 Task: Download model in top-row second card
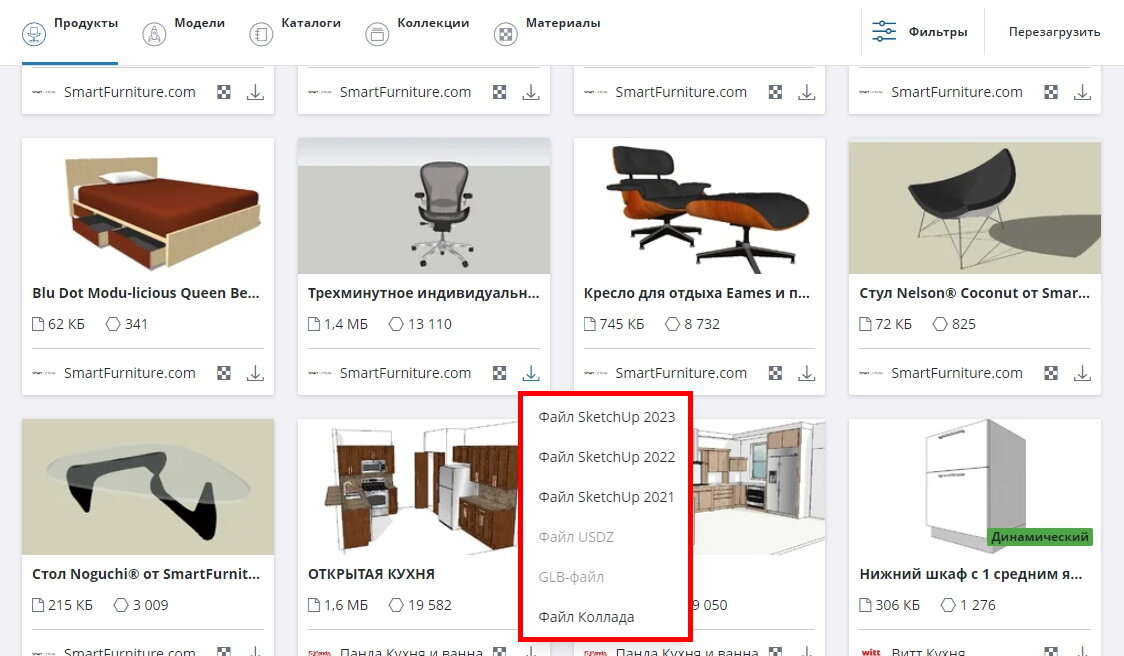pyautogui.click(x=530, y=92)
